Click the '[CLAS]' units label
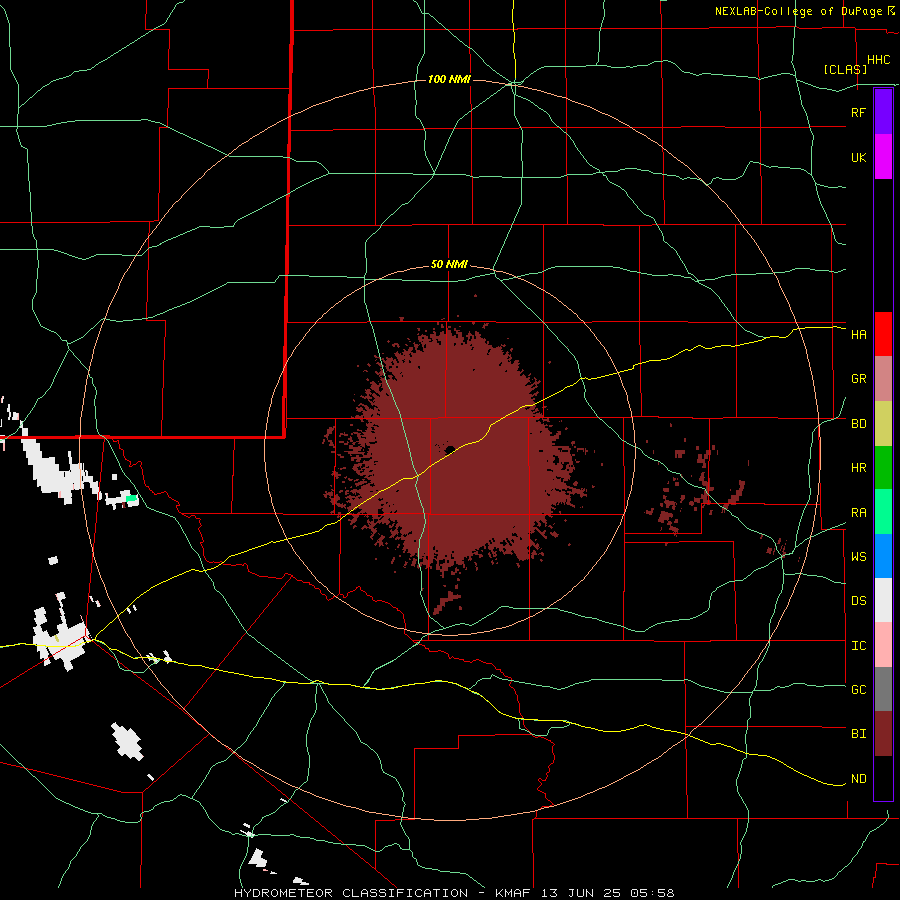900x900 pixels. [x=845, y=69]
